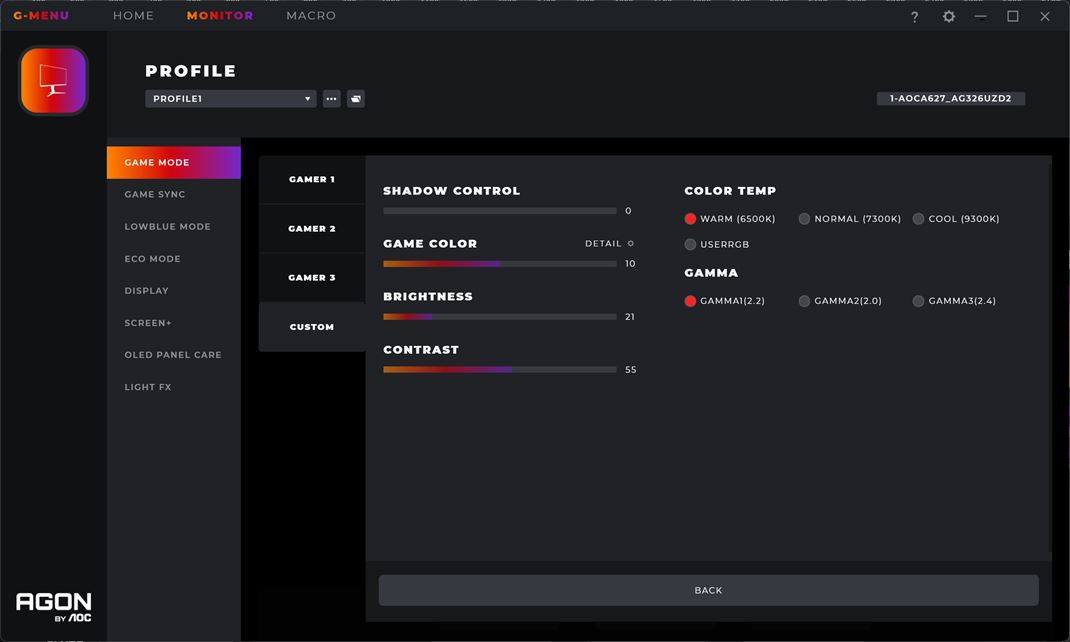This screenshot has height=642, width=1070.
Task: Click the BACK button
Action: (x=708, y=590)
